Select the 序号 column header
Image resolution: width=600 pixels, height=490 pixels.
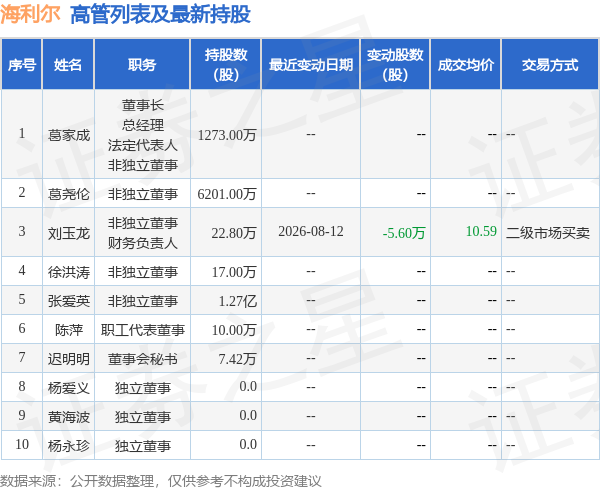[22, 64]
